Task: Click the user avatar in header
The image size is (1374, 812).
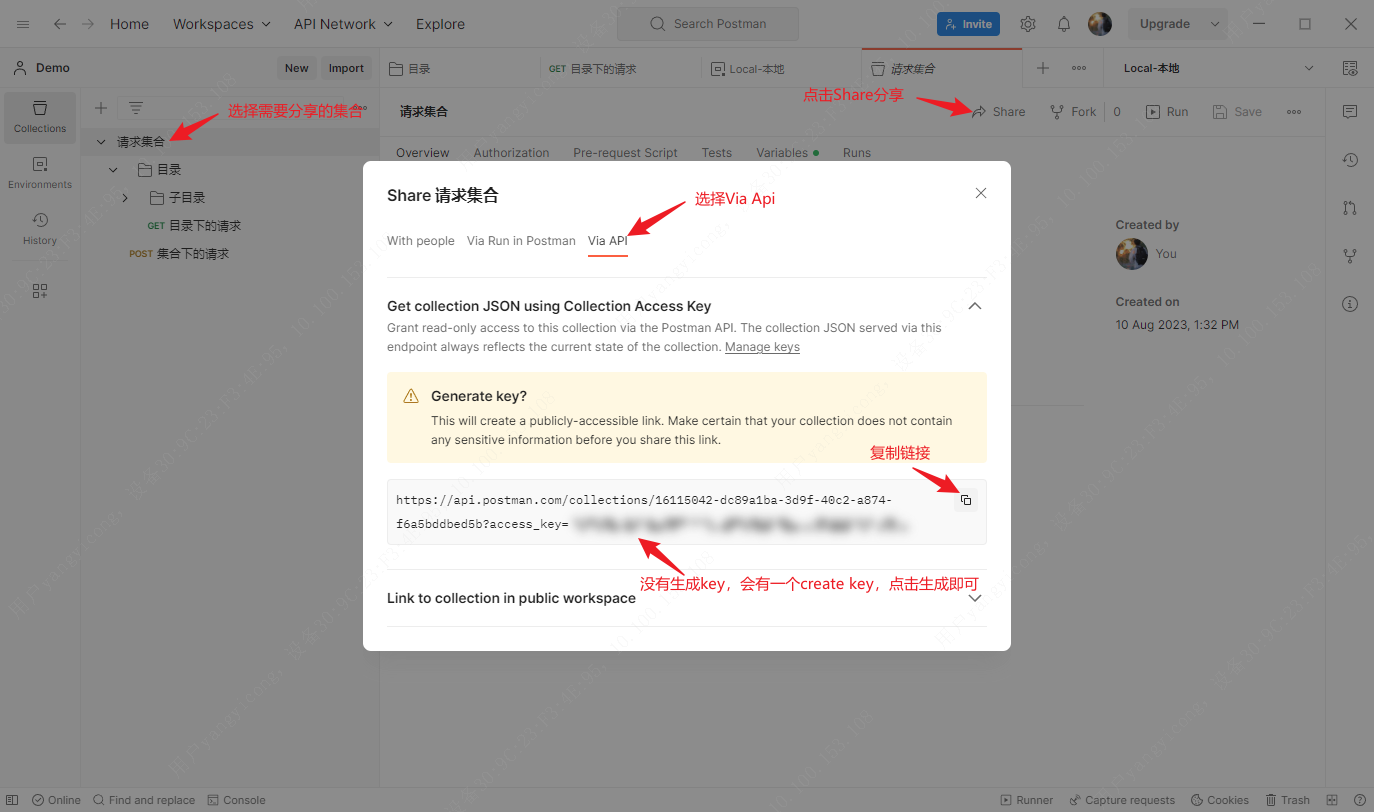Action: (x=1100, y=24)
